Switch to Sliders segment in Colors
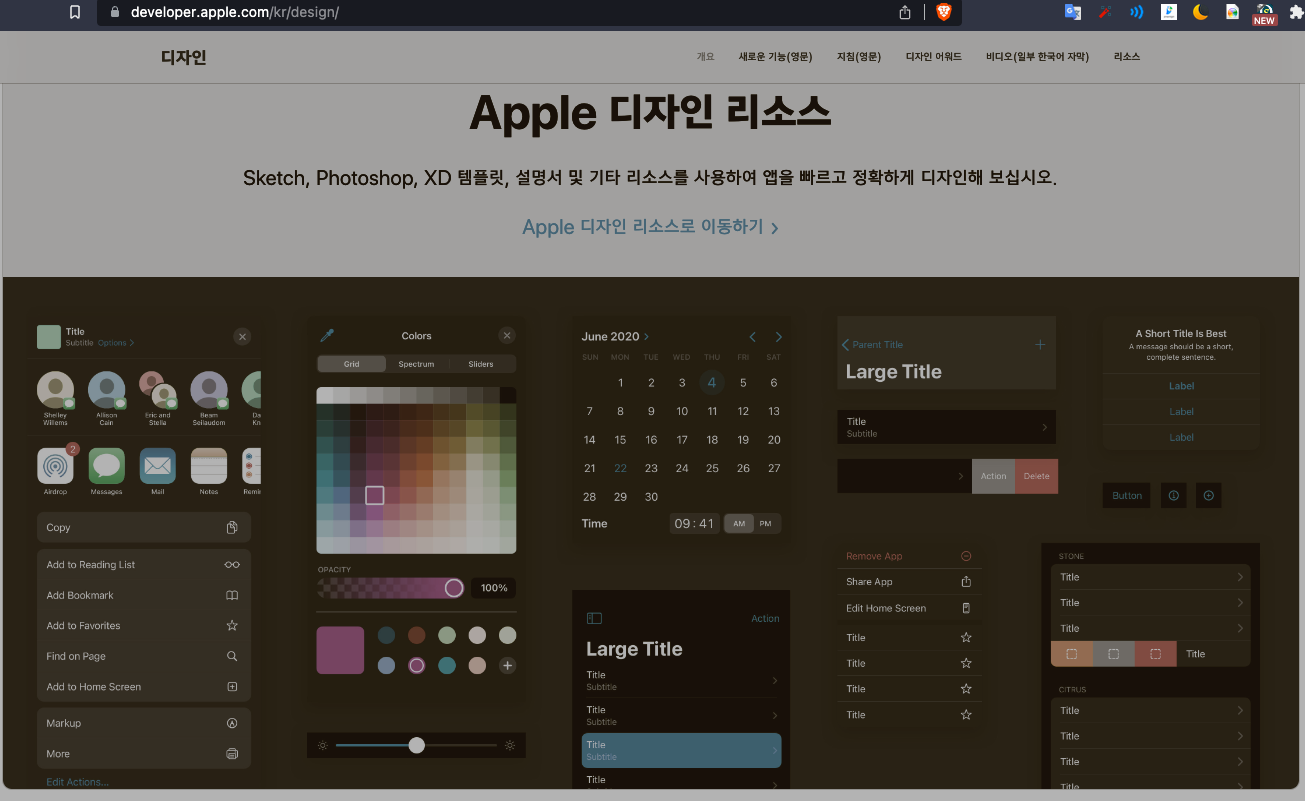1305x801 pixels. coord(481,364)
